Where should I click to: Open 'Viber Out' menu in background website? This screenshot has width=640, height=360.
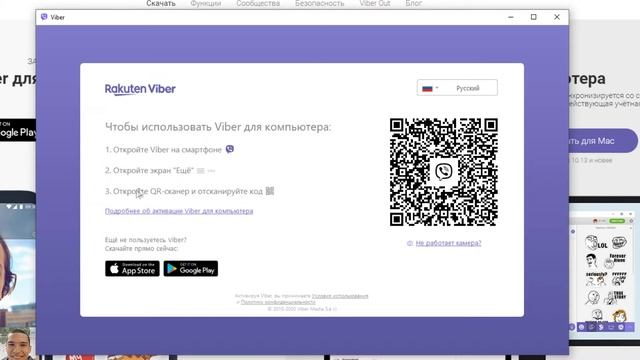[x=375, y=3]
